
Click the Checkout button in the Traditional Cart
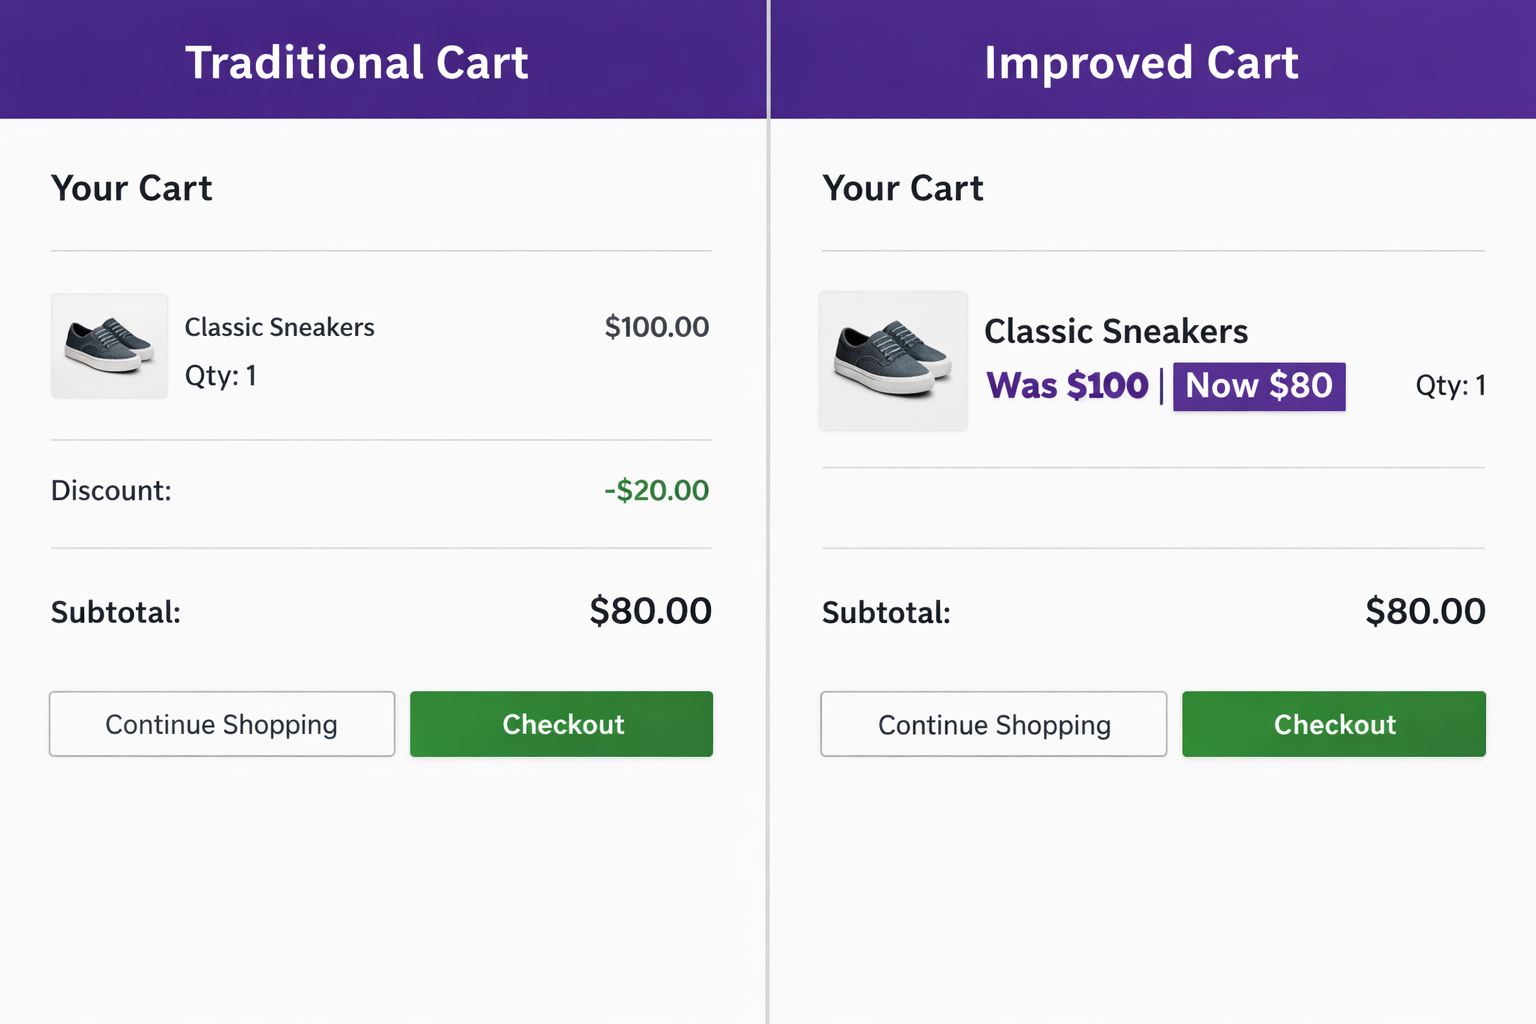pyautogui.click(x=561, y=724)
